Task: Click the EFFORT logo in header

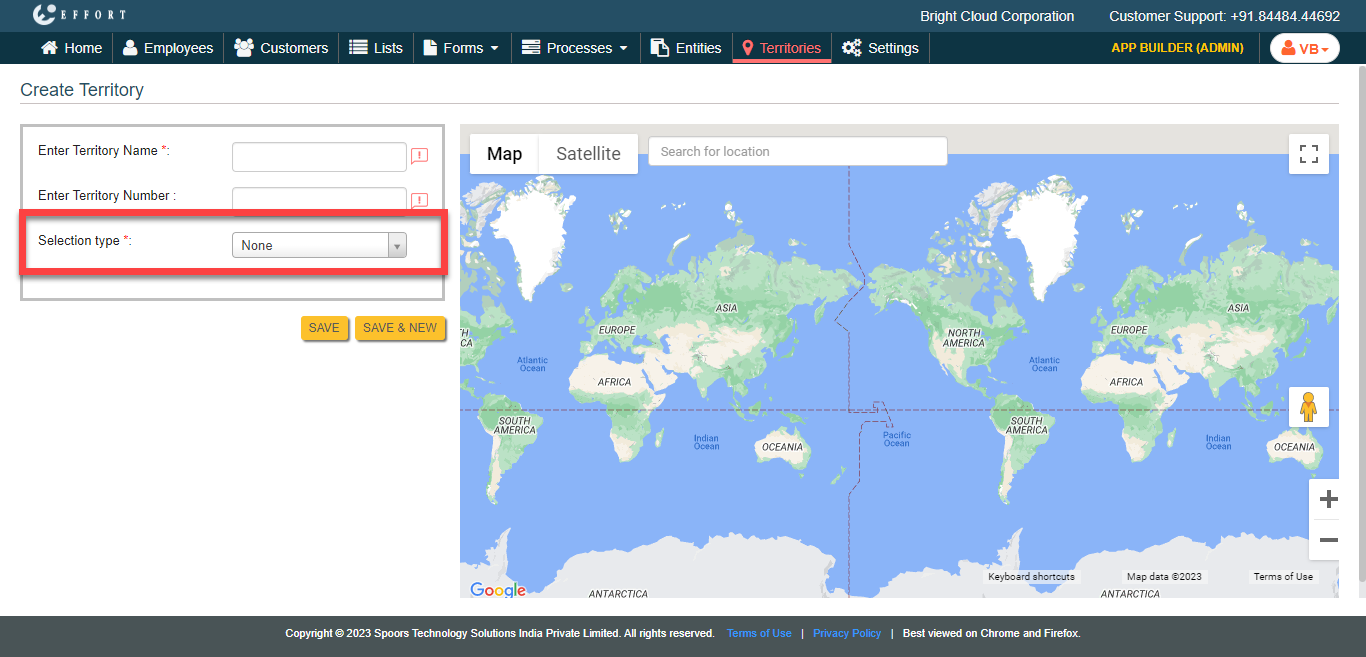Action: click(79, 15)
